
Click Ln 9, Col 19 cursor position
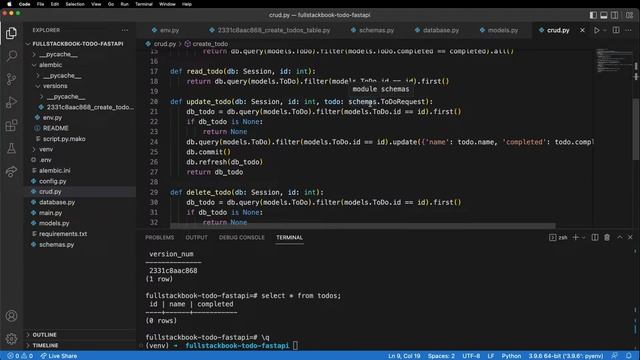404,356
